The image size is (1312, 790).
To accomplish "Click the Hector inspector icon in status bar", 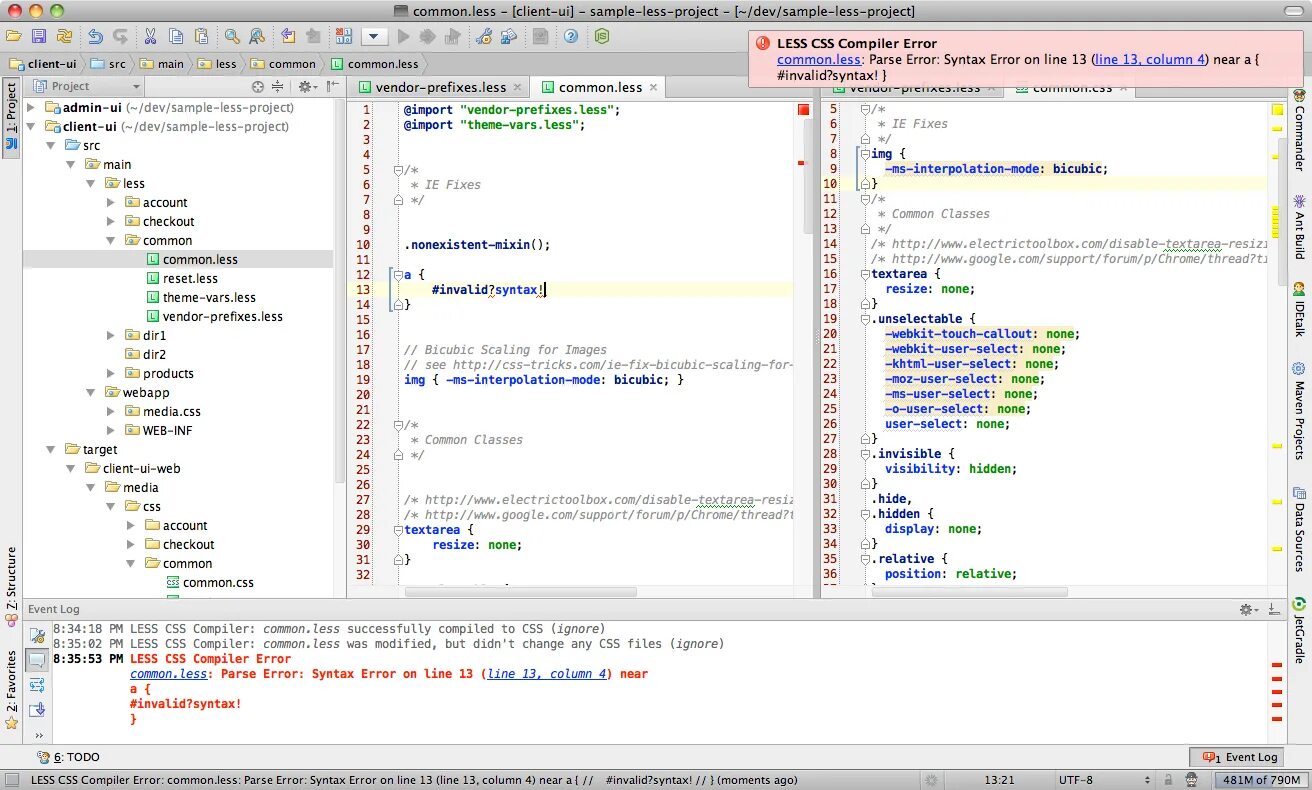I will (x=1192, y=780).
